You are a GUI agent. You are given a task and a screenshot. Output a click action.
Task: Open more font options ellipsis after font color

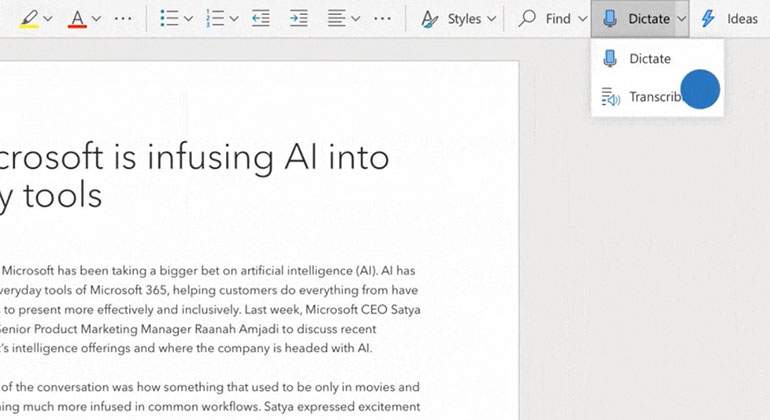tap(123, 19)
